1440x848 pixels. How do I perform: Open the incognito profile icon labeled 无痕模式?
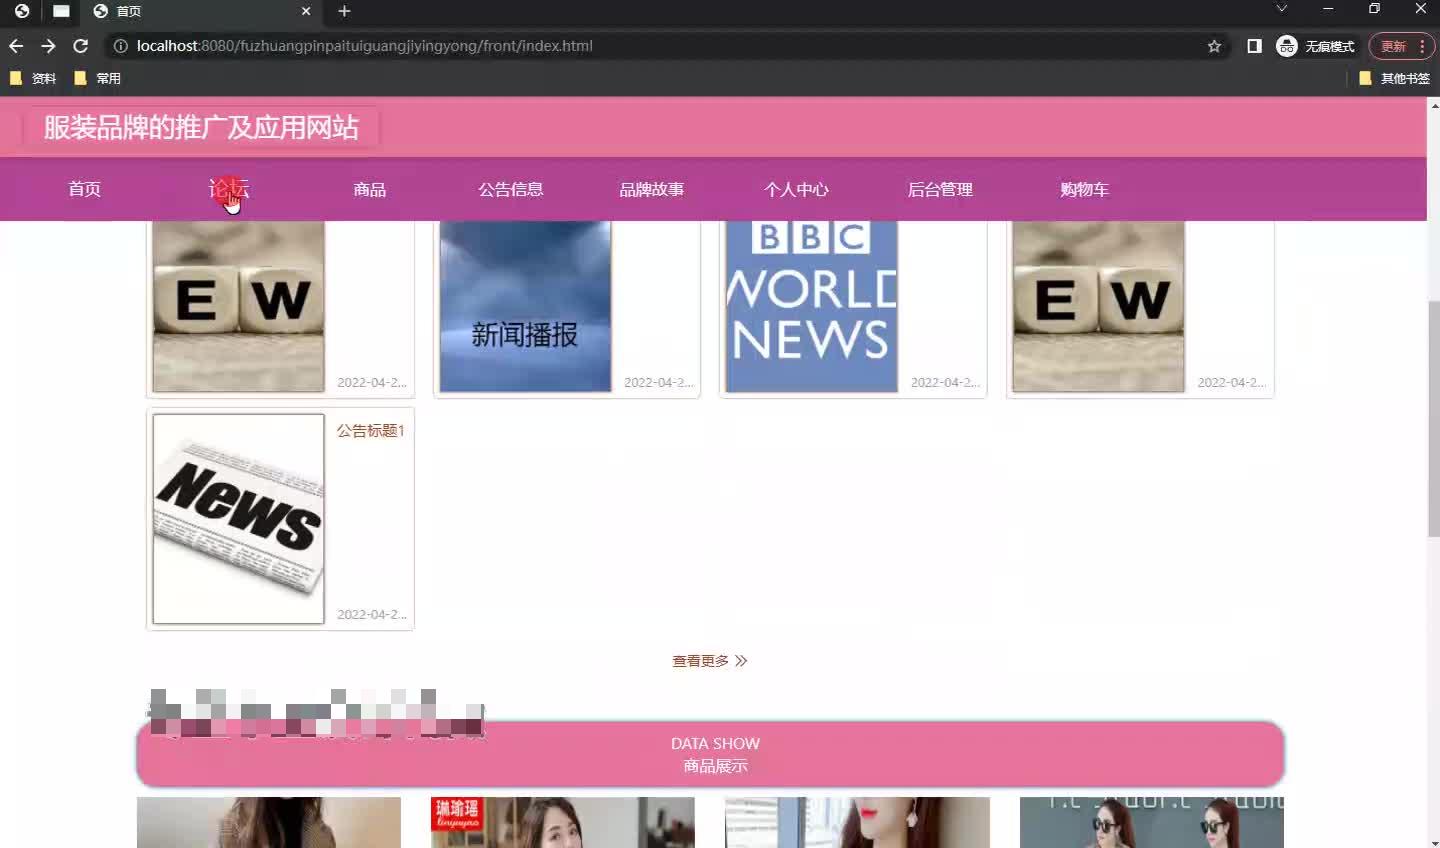(x=1315, y=46)
